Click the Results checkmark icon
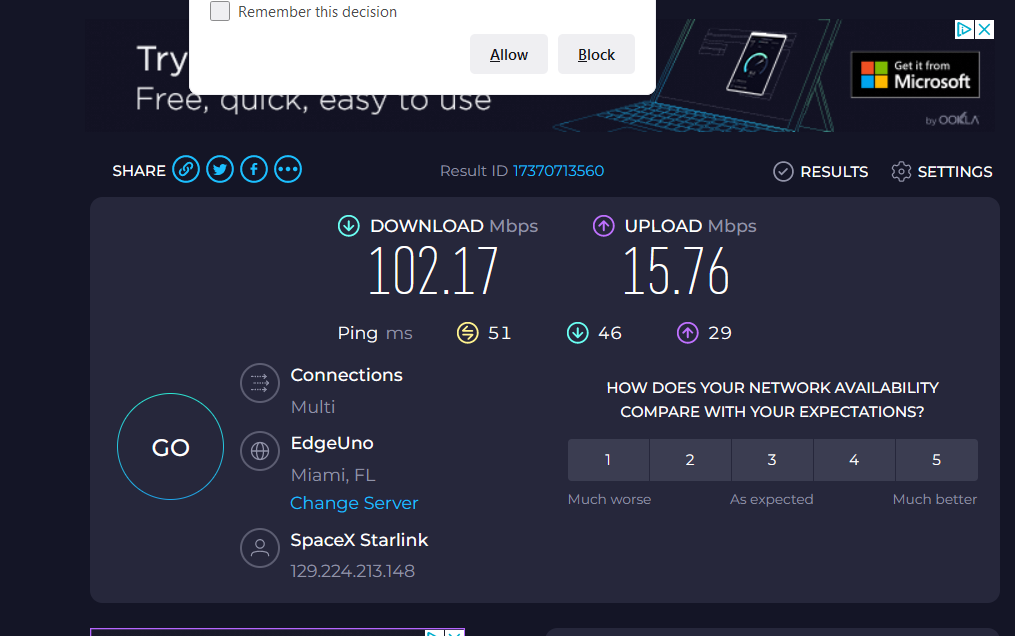Screen dimensions: 1015x636 (x=783, y=171)
